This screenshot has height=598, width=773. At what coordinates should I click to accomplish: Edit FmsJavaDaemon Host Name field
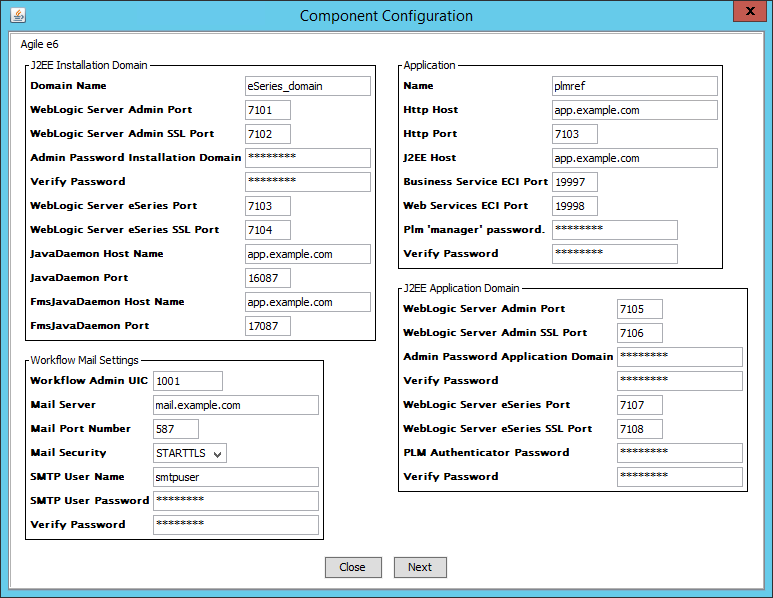click(308, 302)
